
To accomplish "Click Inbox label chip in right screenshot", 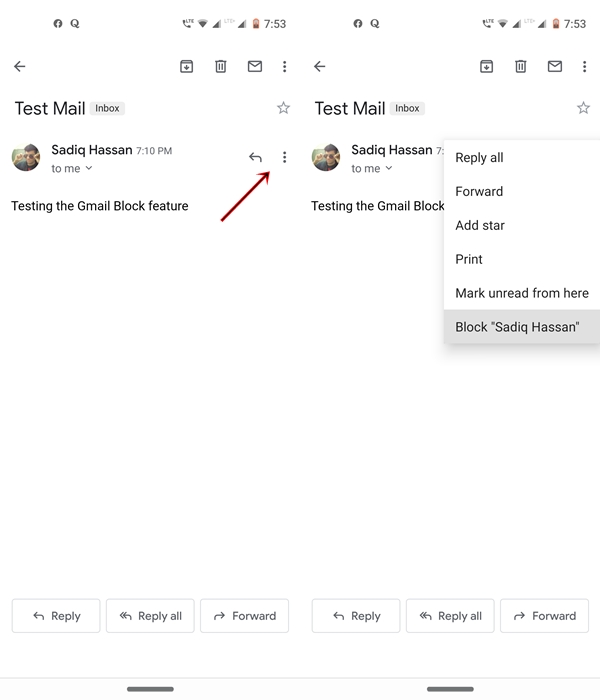I will pyautogui.click(x=407, y=108).
